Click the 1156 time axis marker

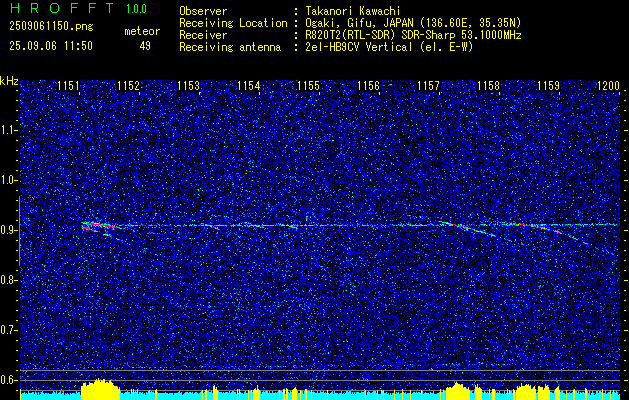368,86
